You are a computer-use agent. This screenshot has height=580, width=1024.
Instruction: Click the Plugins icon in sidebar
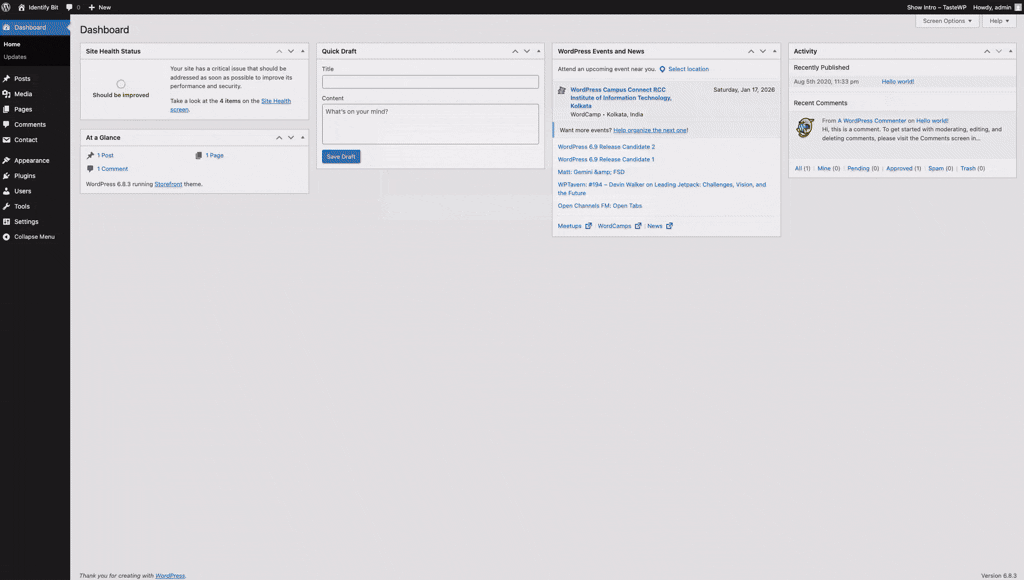click(7, 175)
